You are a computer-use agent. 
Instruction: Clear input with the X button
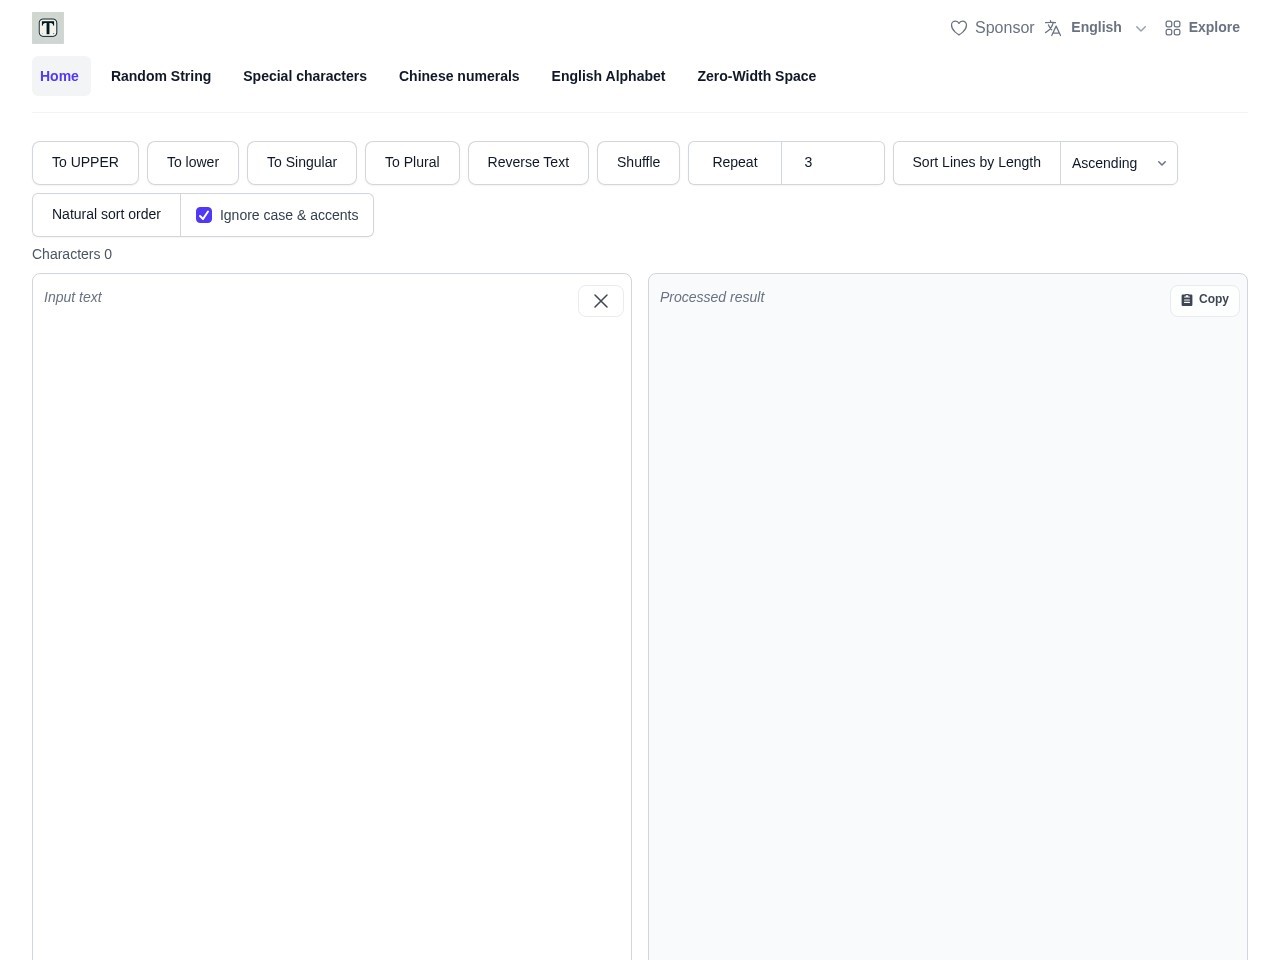coord(601,301)
